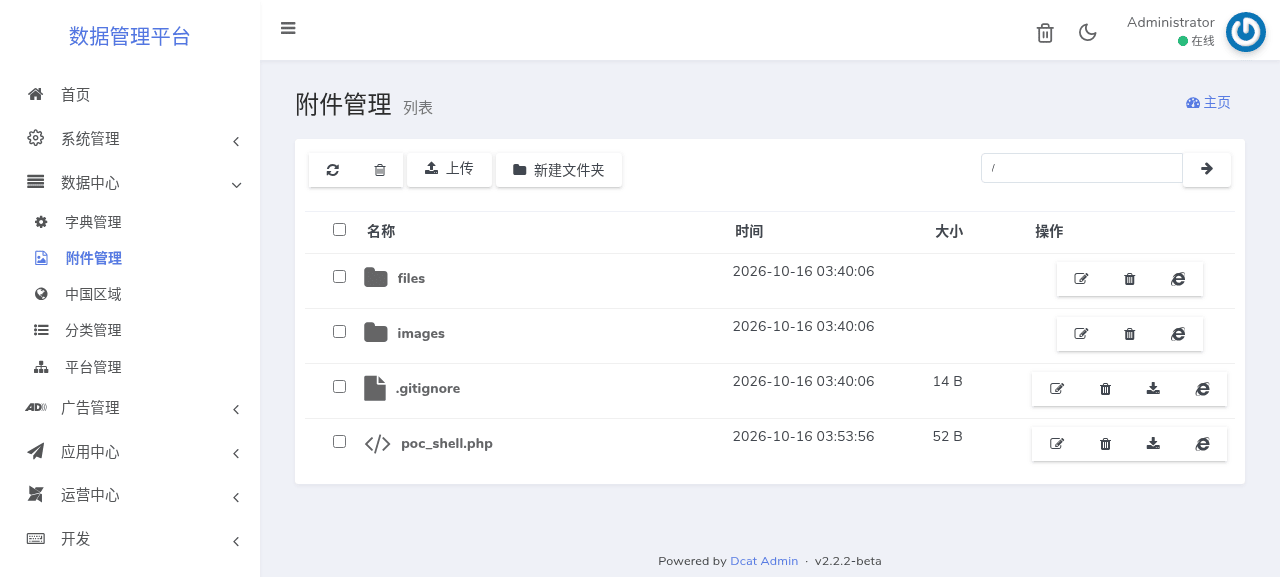This screenshot has height=577, width=1280.
Task: Switch to dark mode with moon icon
Action: click(x=1088, y=33)
